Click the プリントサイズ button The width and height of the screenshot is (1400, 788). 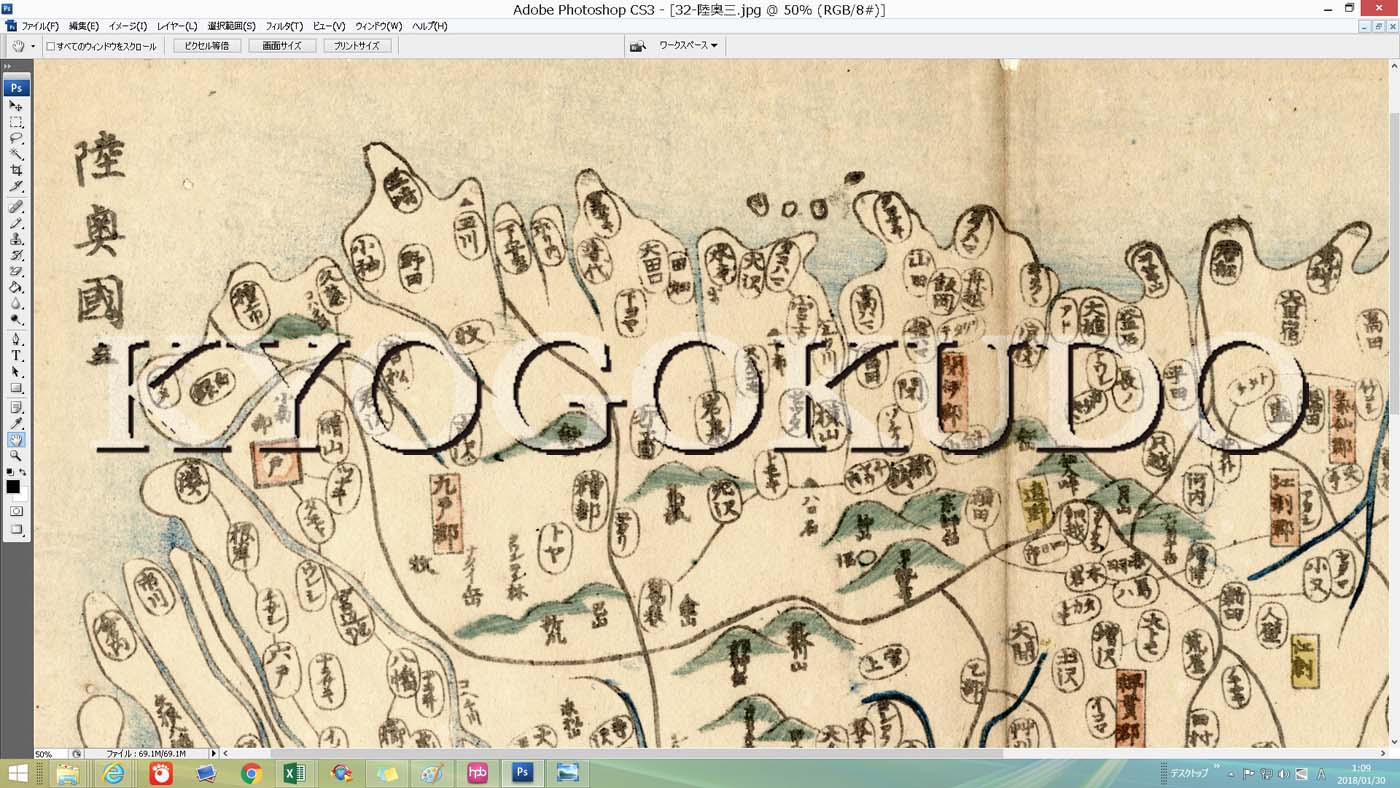[357, 46]
